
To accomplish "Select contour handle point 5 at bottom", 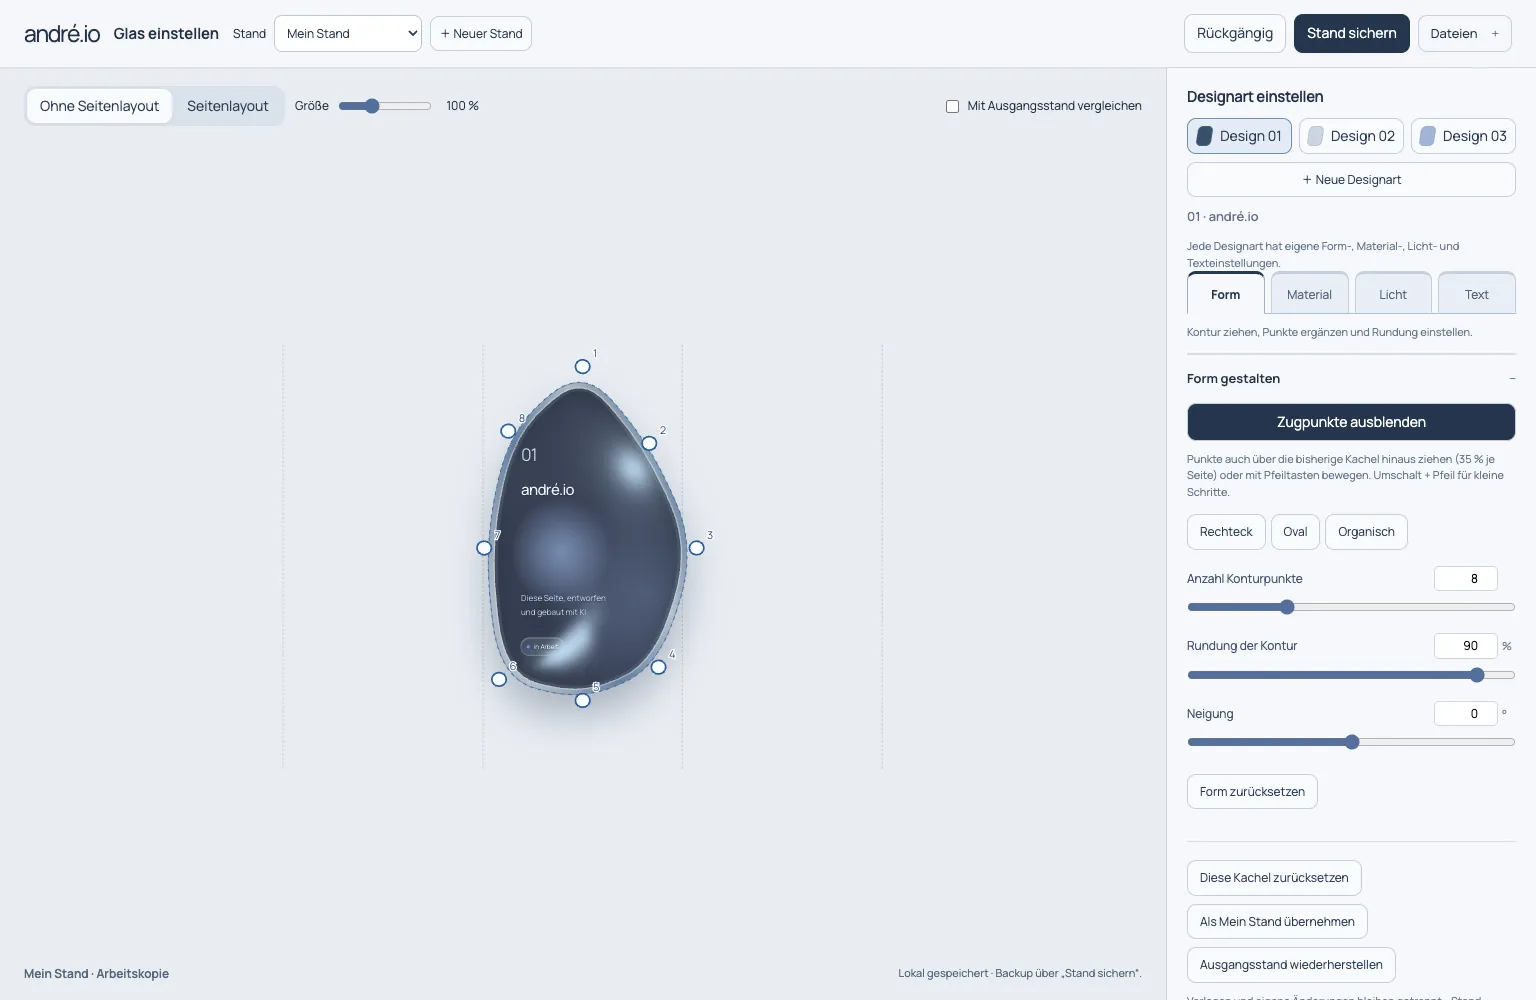I will [583, 700].
